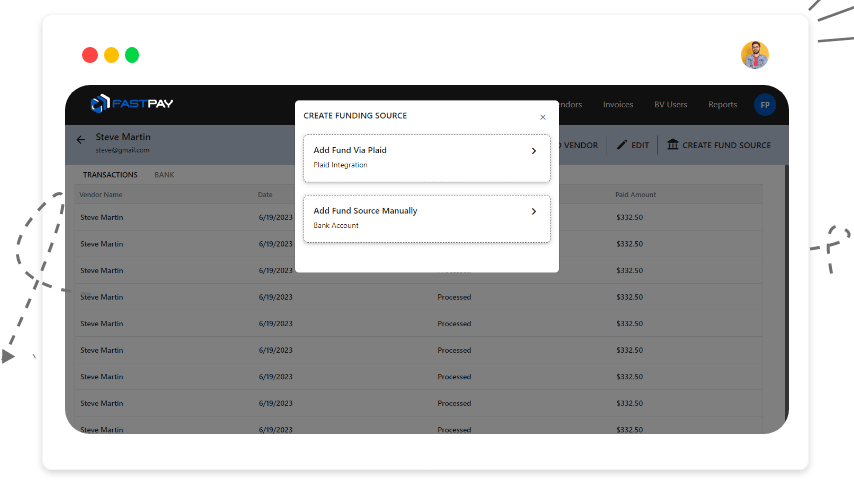The image size is (854, 483).
Task: Switch to the Transactions tab
Action: click(110, 175)
